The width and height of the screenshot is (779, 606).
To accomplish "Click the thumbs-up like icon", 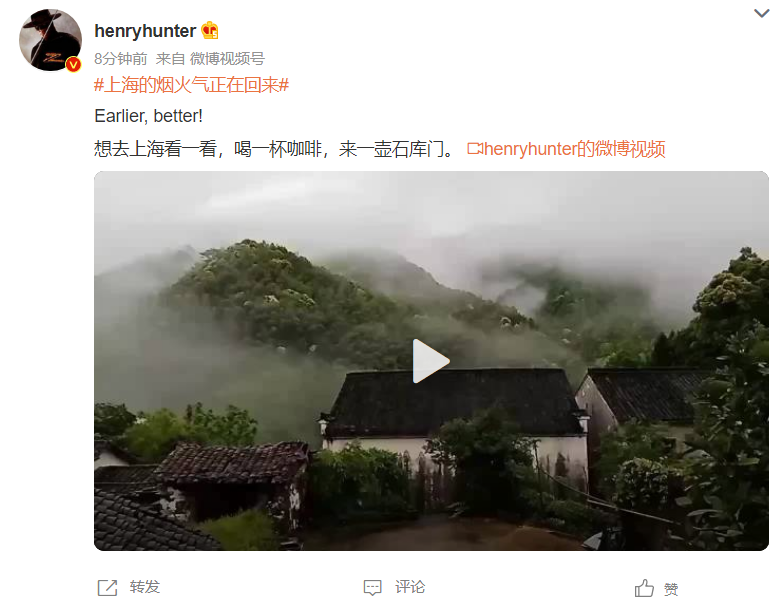I will pyautogui.click(x=644, y=588).
